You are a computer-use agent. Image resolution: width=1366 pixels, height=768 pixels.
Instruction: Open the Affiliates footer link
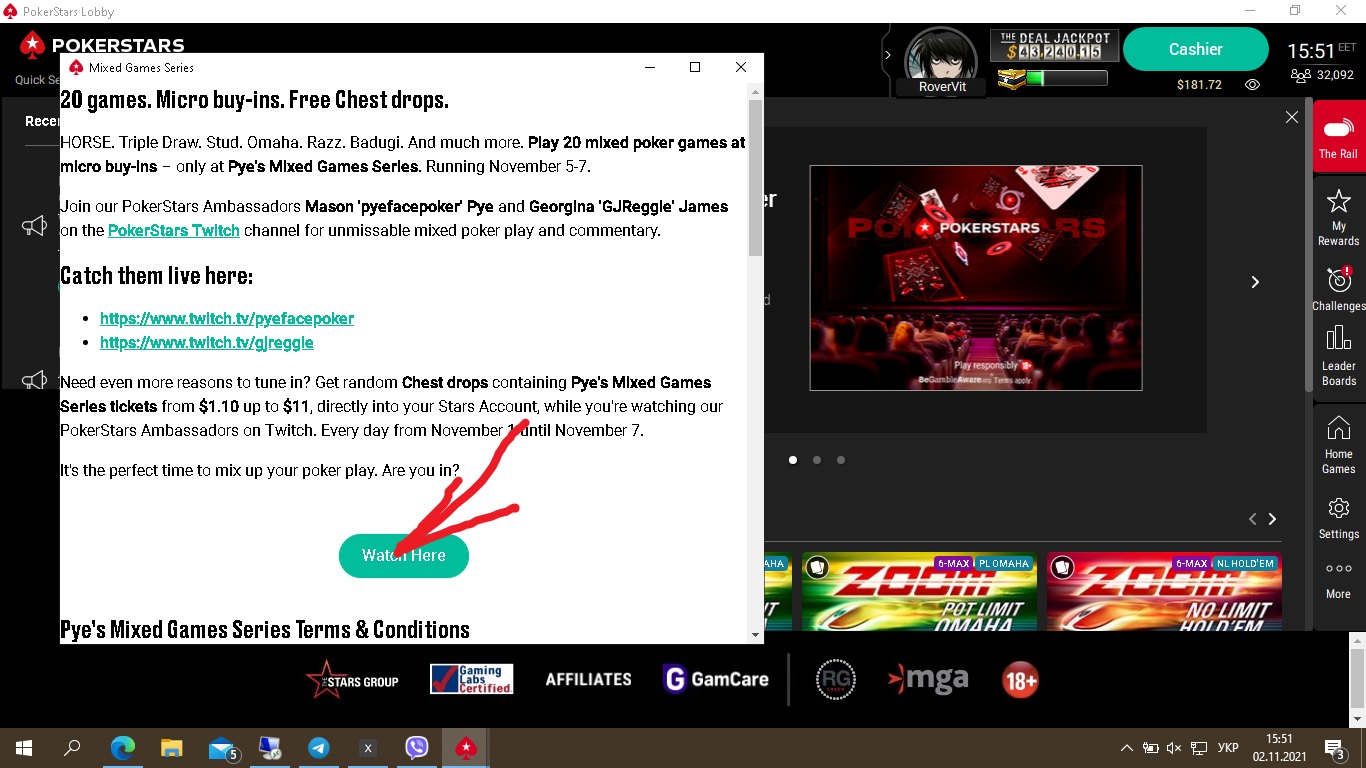point(588,679)
